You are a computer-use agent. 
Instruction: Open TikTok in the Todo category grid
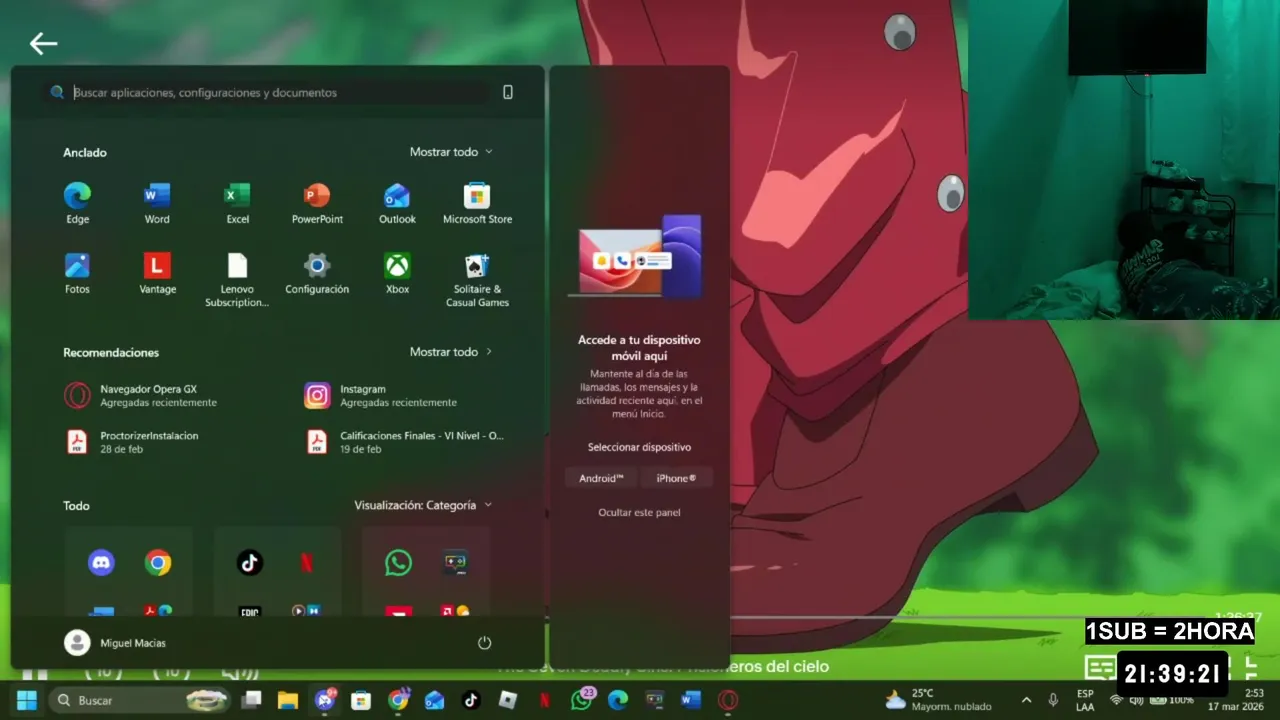tap(250, 563)
